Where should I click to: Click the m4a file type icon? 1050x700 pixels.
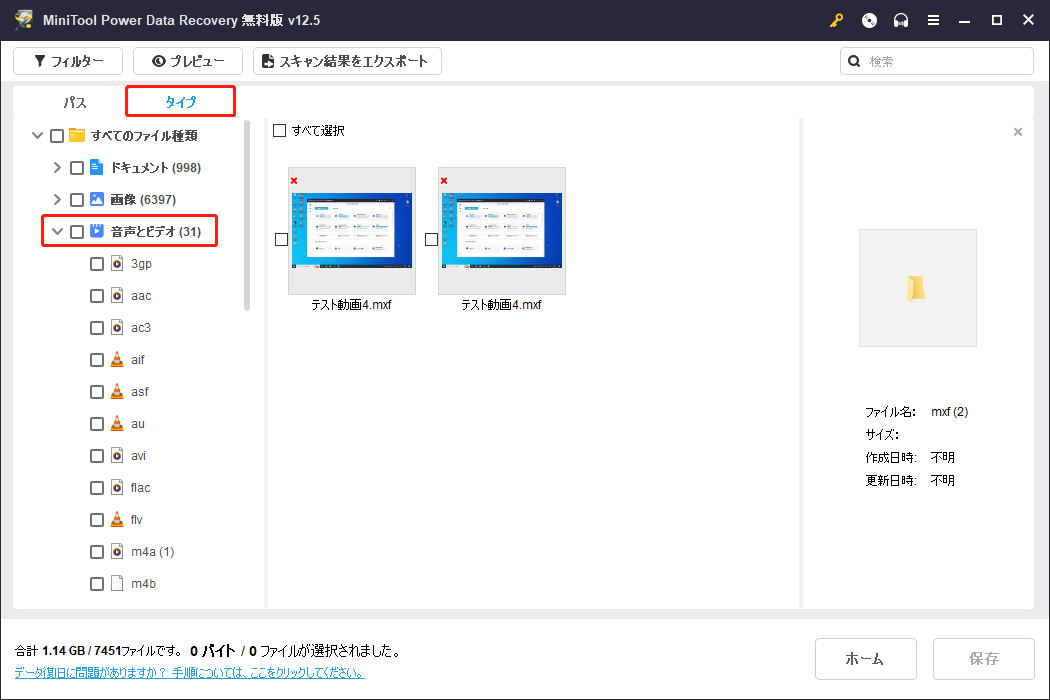[x=117, y=551]
